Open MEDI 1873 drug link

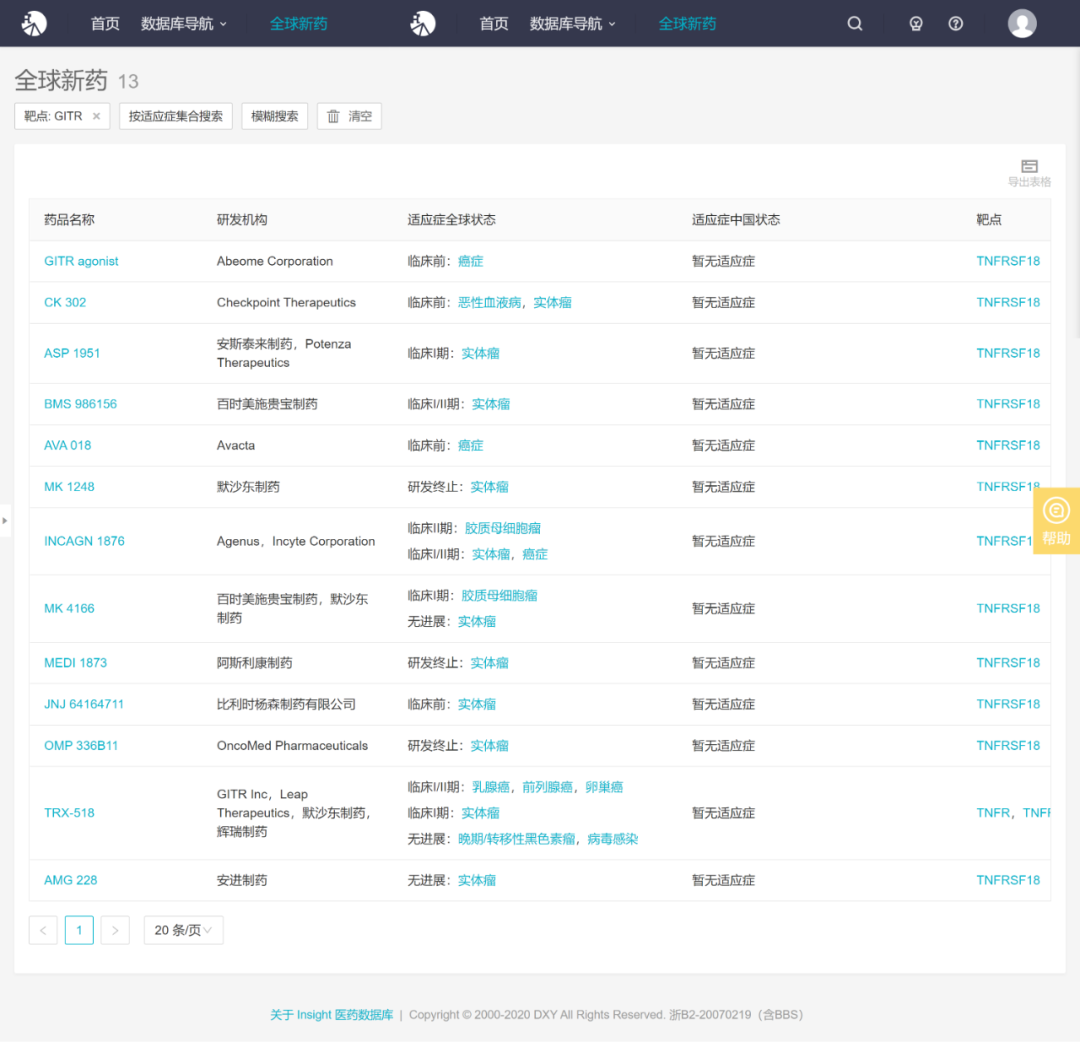coord(76,663)
